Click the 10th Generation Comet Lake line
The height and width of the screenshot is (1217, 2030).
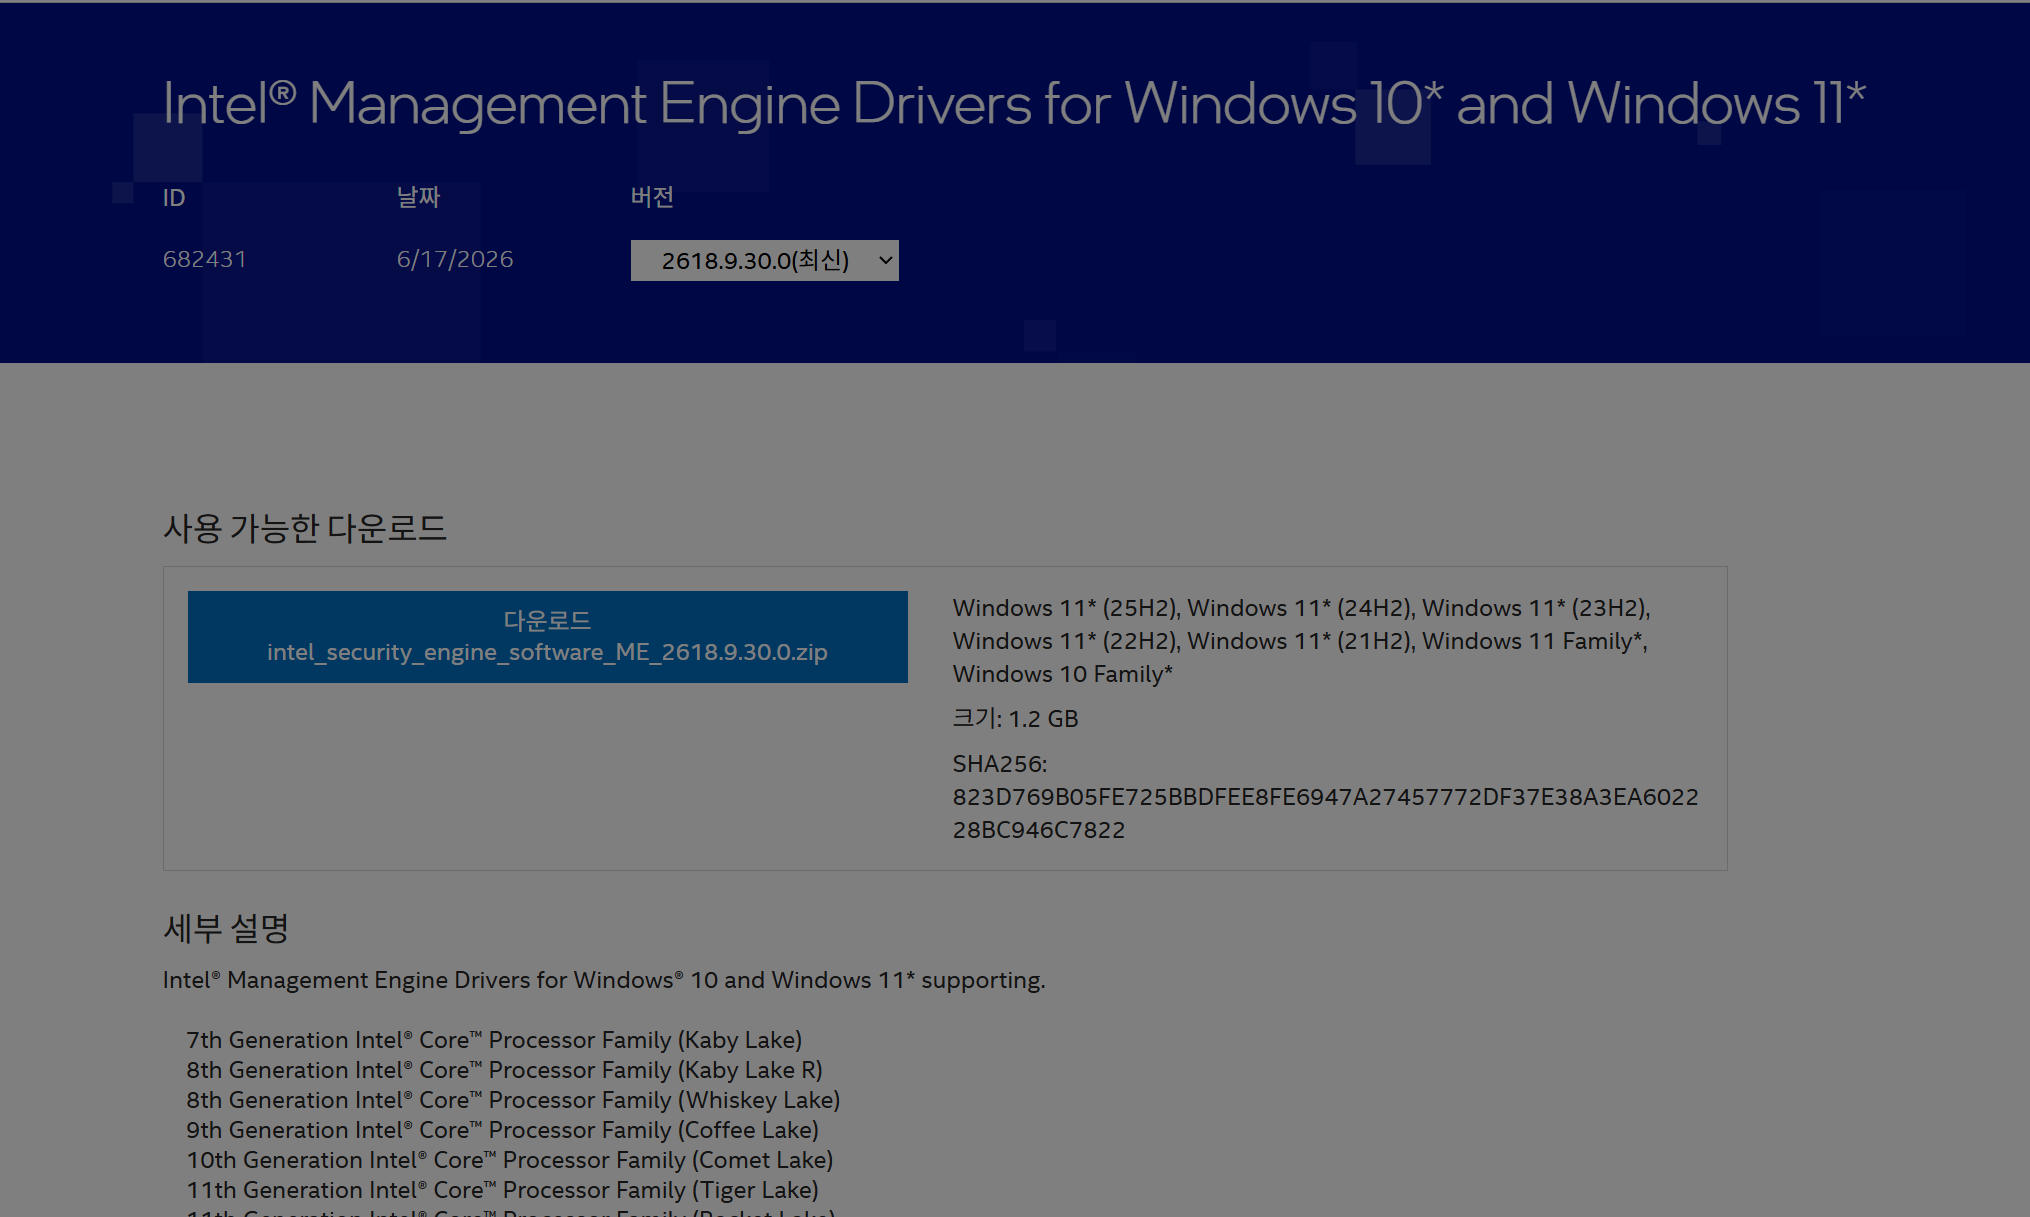pos(510,1160)
